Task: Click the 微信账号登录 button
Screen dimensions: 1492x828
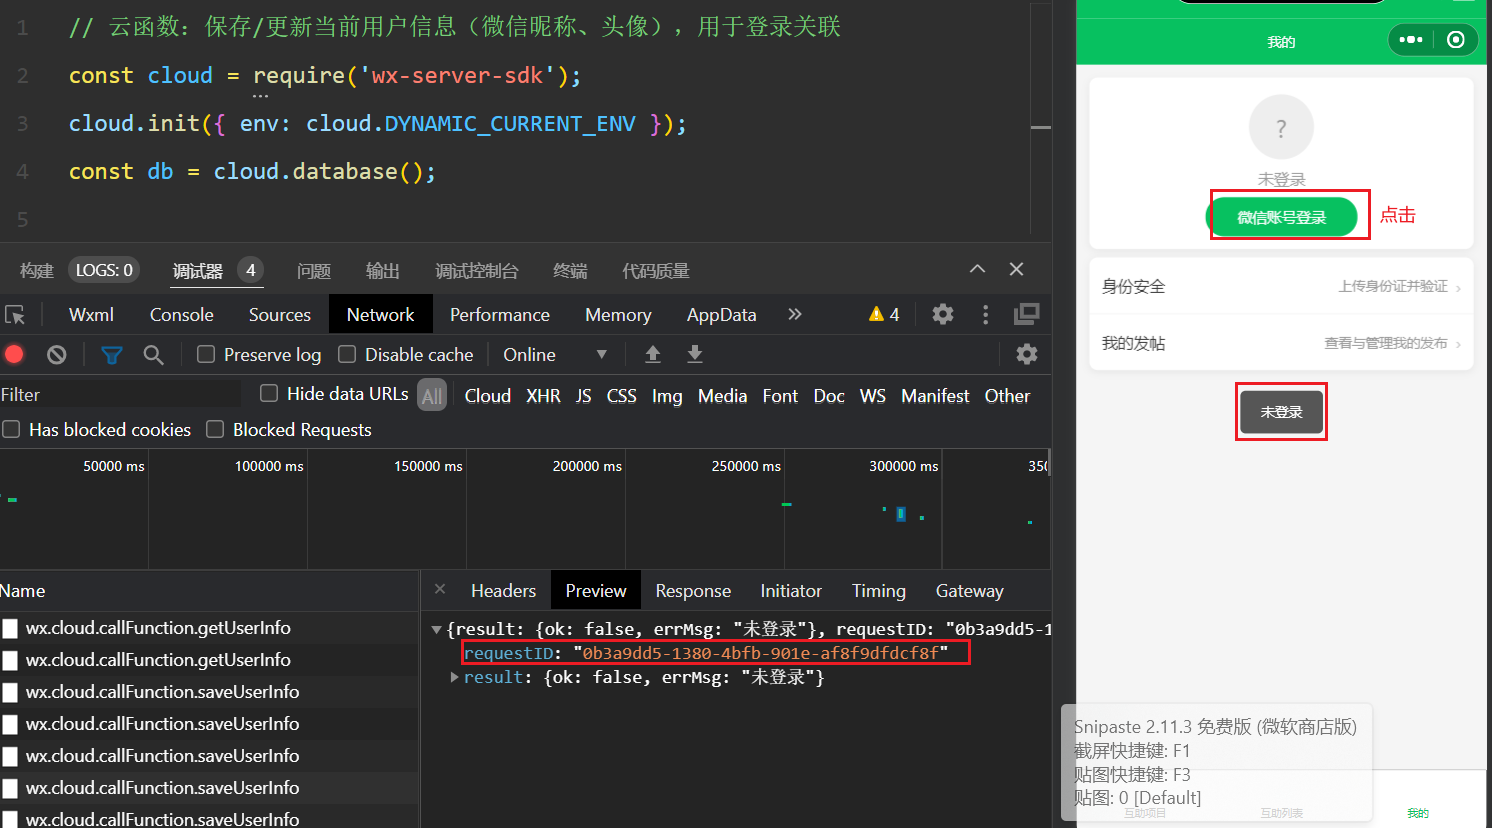Action: pyautogui.click(x=1282, y=217)
